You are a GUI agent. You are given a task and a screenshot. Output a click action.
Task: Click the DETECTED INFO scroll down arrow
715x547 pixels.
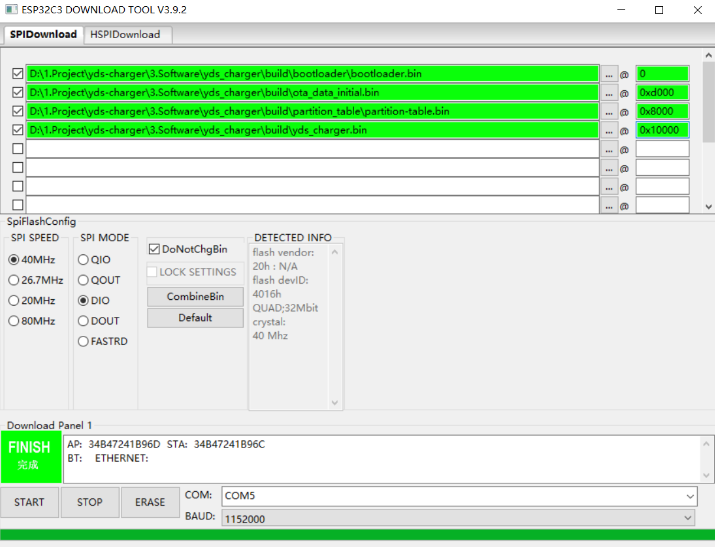pyautogui.click(x=335, y=403)
